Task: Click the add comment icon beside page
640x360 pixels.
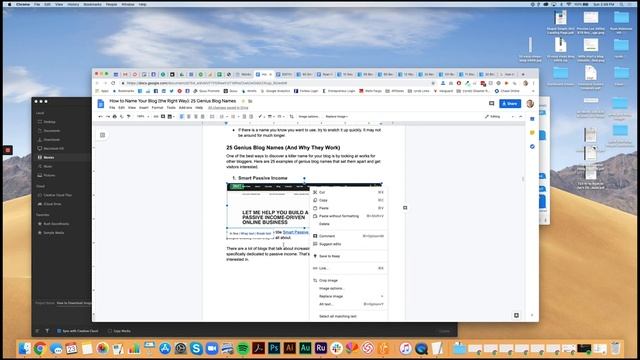Action: 405,208
